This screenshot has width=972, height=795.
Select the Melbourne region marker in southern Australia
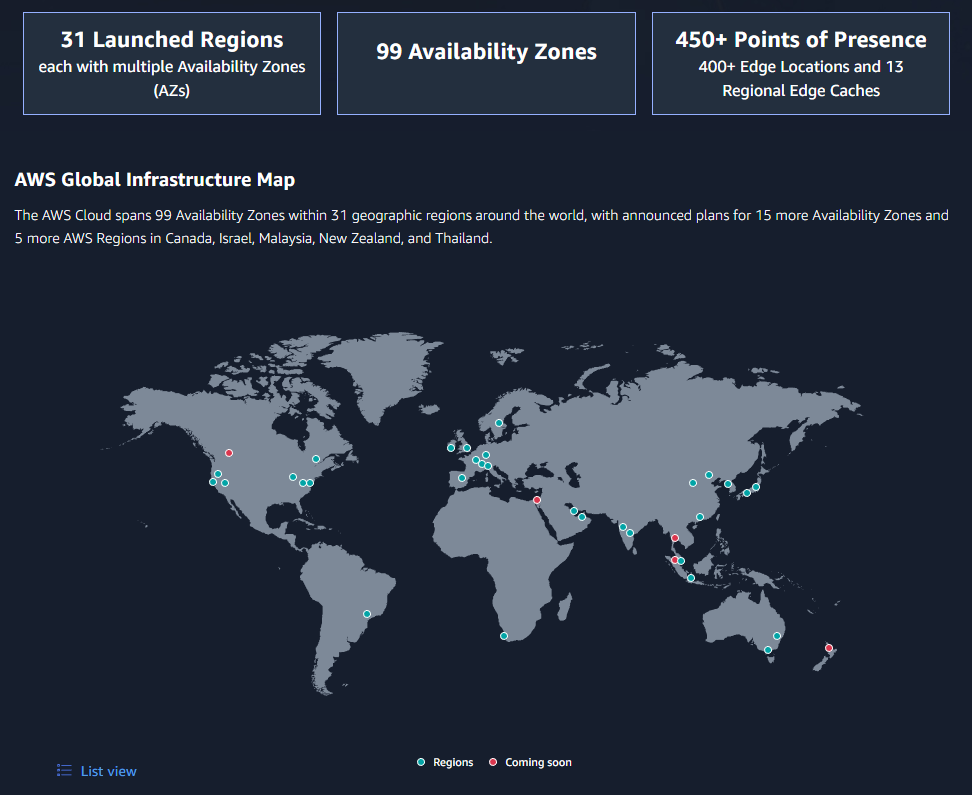coord(768,650)
